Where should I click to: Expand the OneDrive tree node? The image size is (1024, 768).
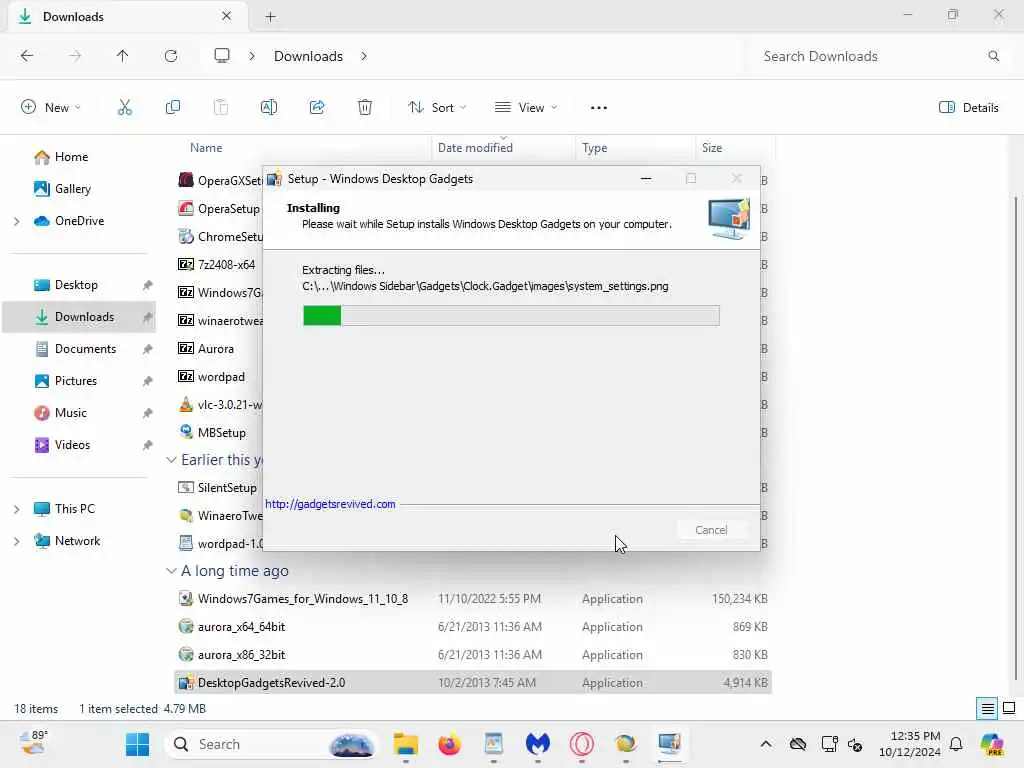point(16,221)
